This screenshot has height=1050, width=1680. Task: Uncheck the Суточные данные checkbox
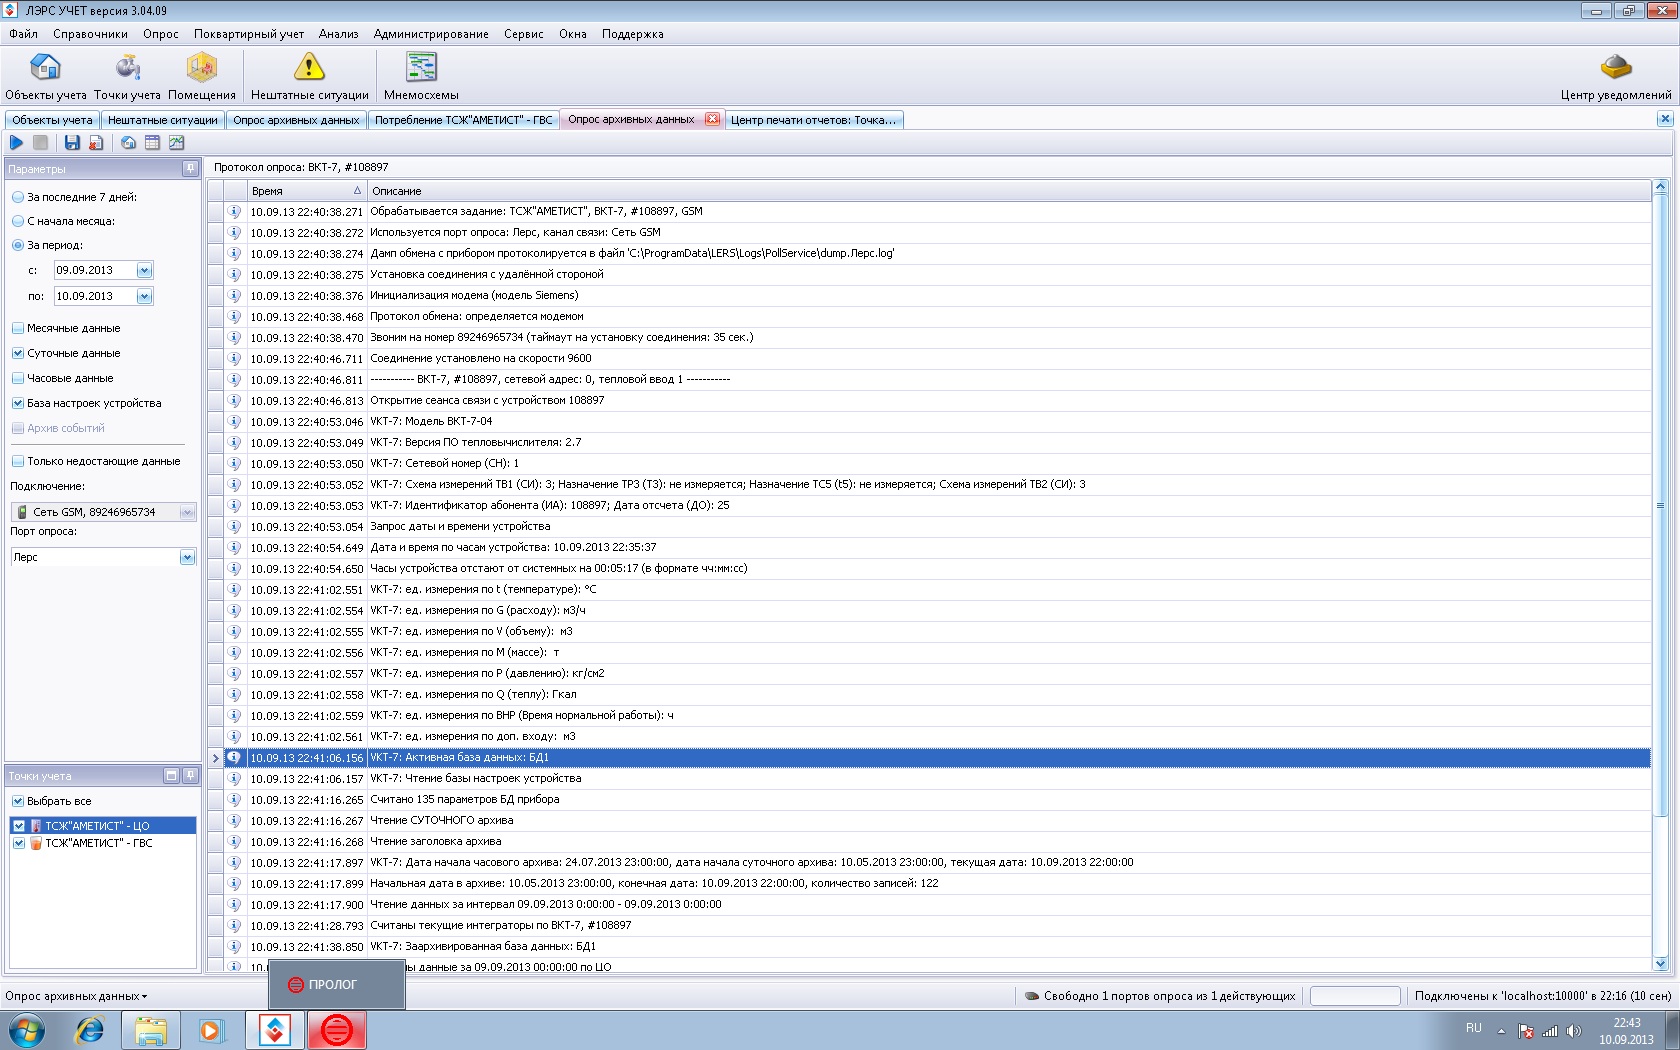coord(18,353)
